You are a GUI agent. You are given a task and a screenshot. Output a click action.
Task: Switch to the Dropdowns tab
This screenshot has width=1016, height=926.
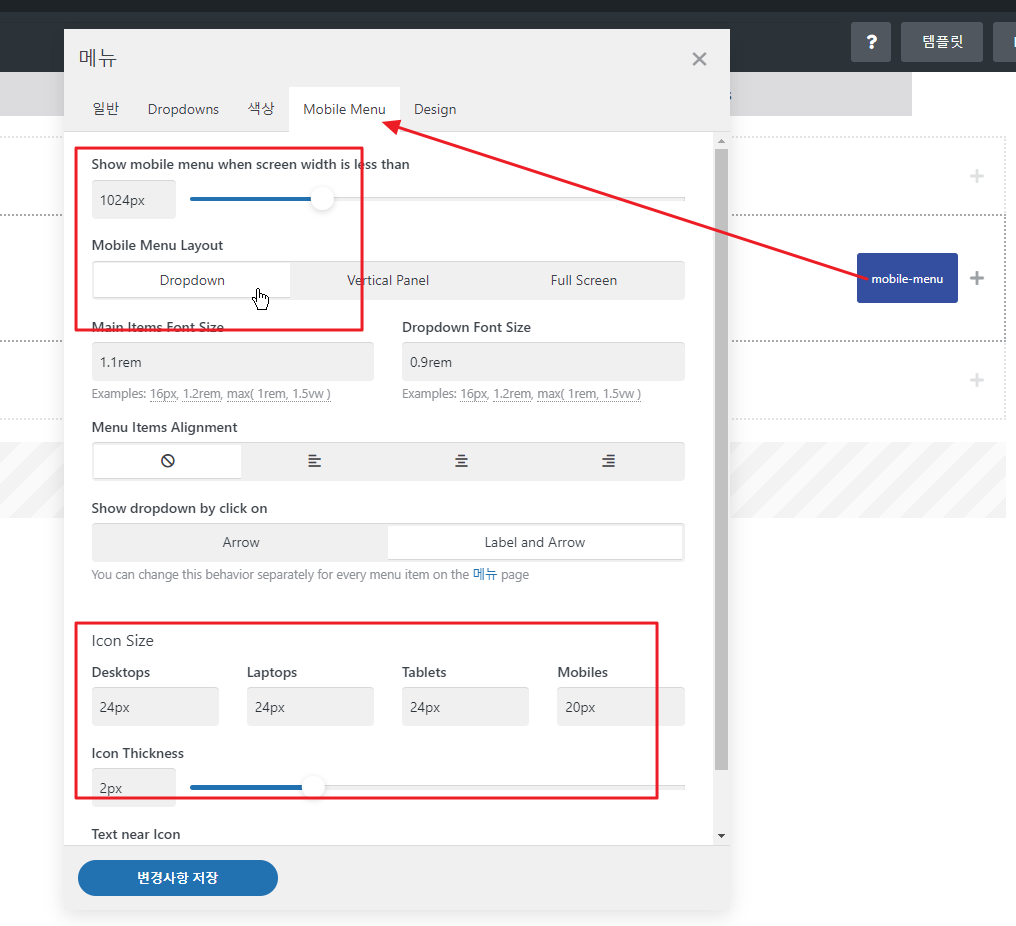point(183,109)
